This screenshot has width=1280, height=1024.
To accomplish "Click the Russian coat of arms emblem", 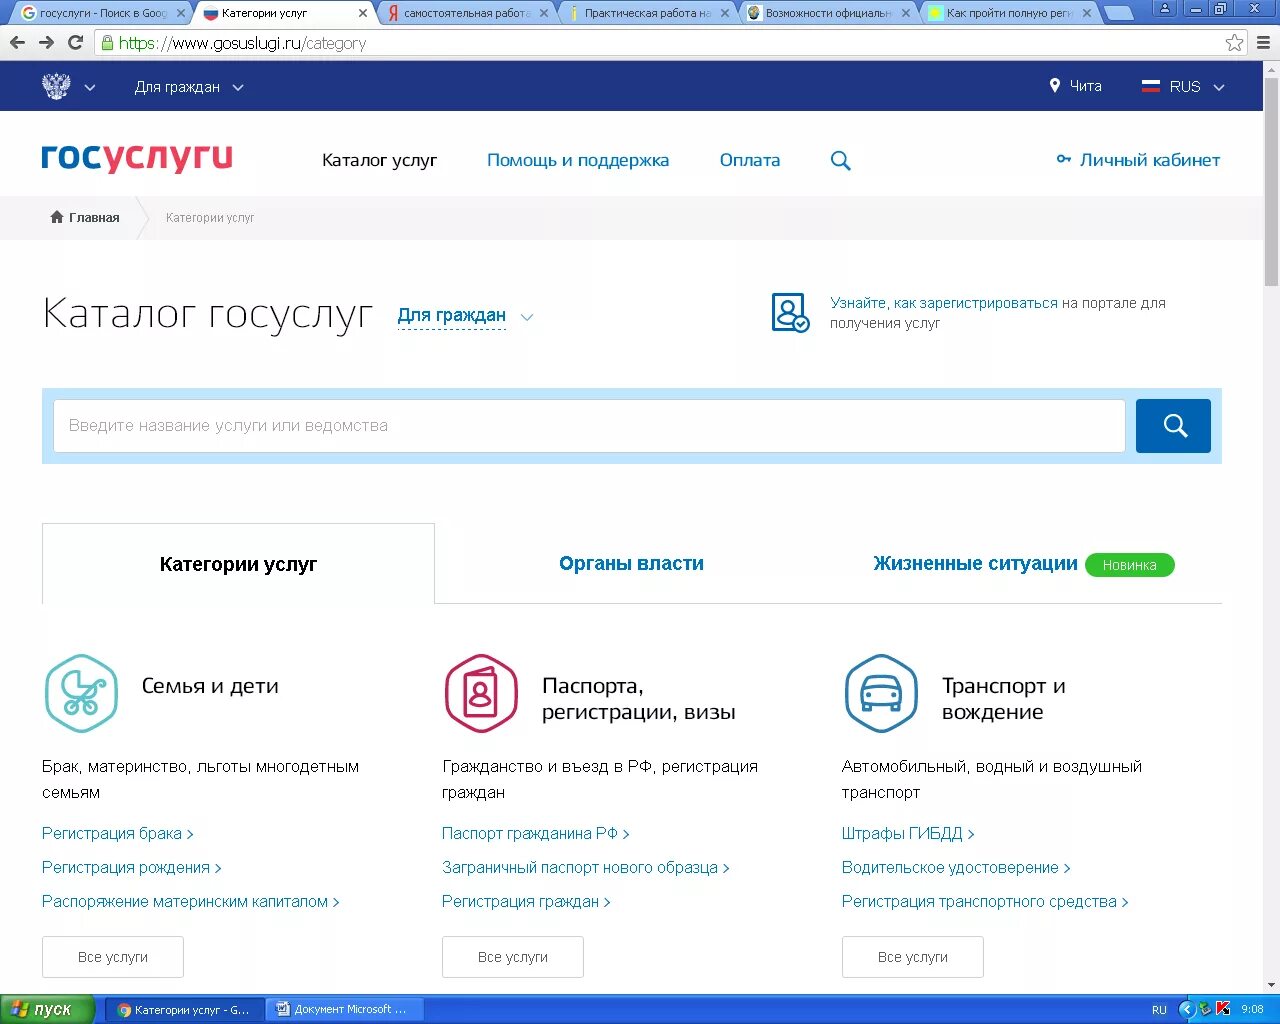I will pos(56,87).
